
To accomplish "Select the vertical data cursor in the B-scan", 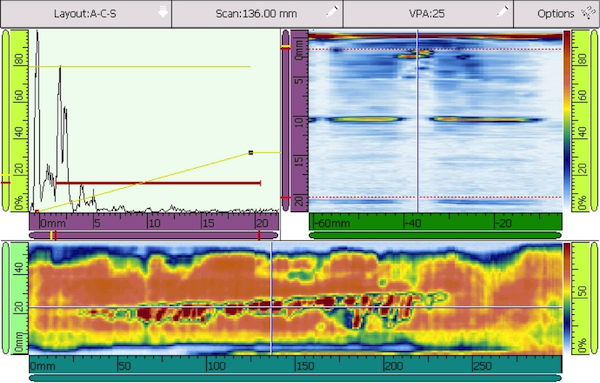I will pos(417,121).
